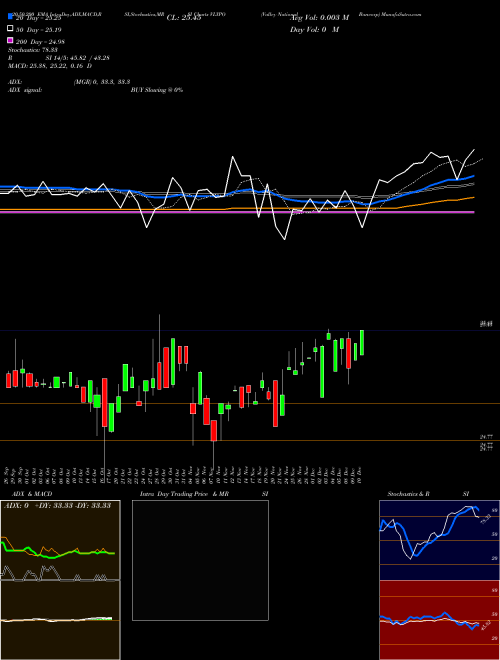
Task: Click the 'ADX signal:' label
Action: (x=25, y=90)
